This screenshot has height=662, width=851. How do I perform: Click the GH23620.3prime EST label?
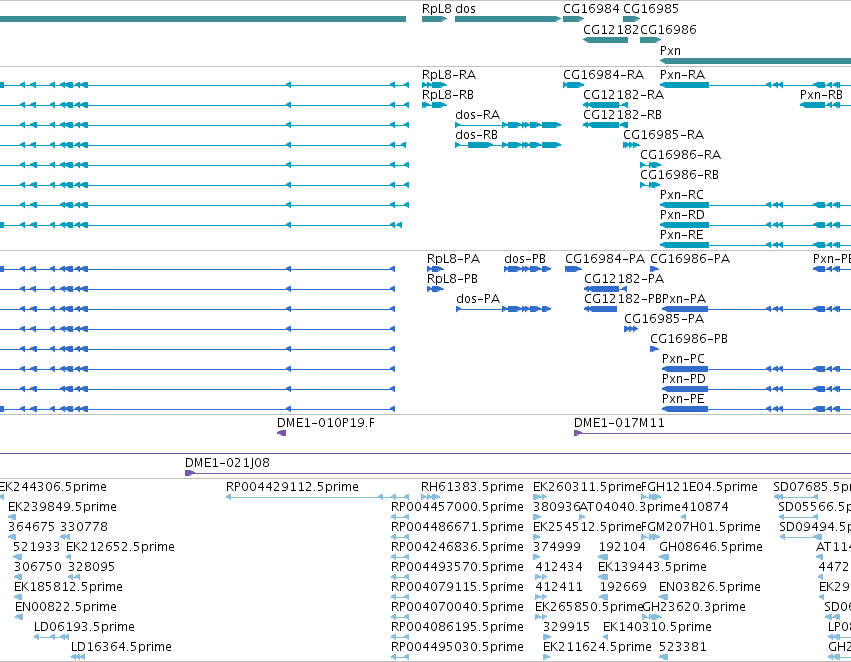tap(694, 608)
